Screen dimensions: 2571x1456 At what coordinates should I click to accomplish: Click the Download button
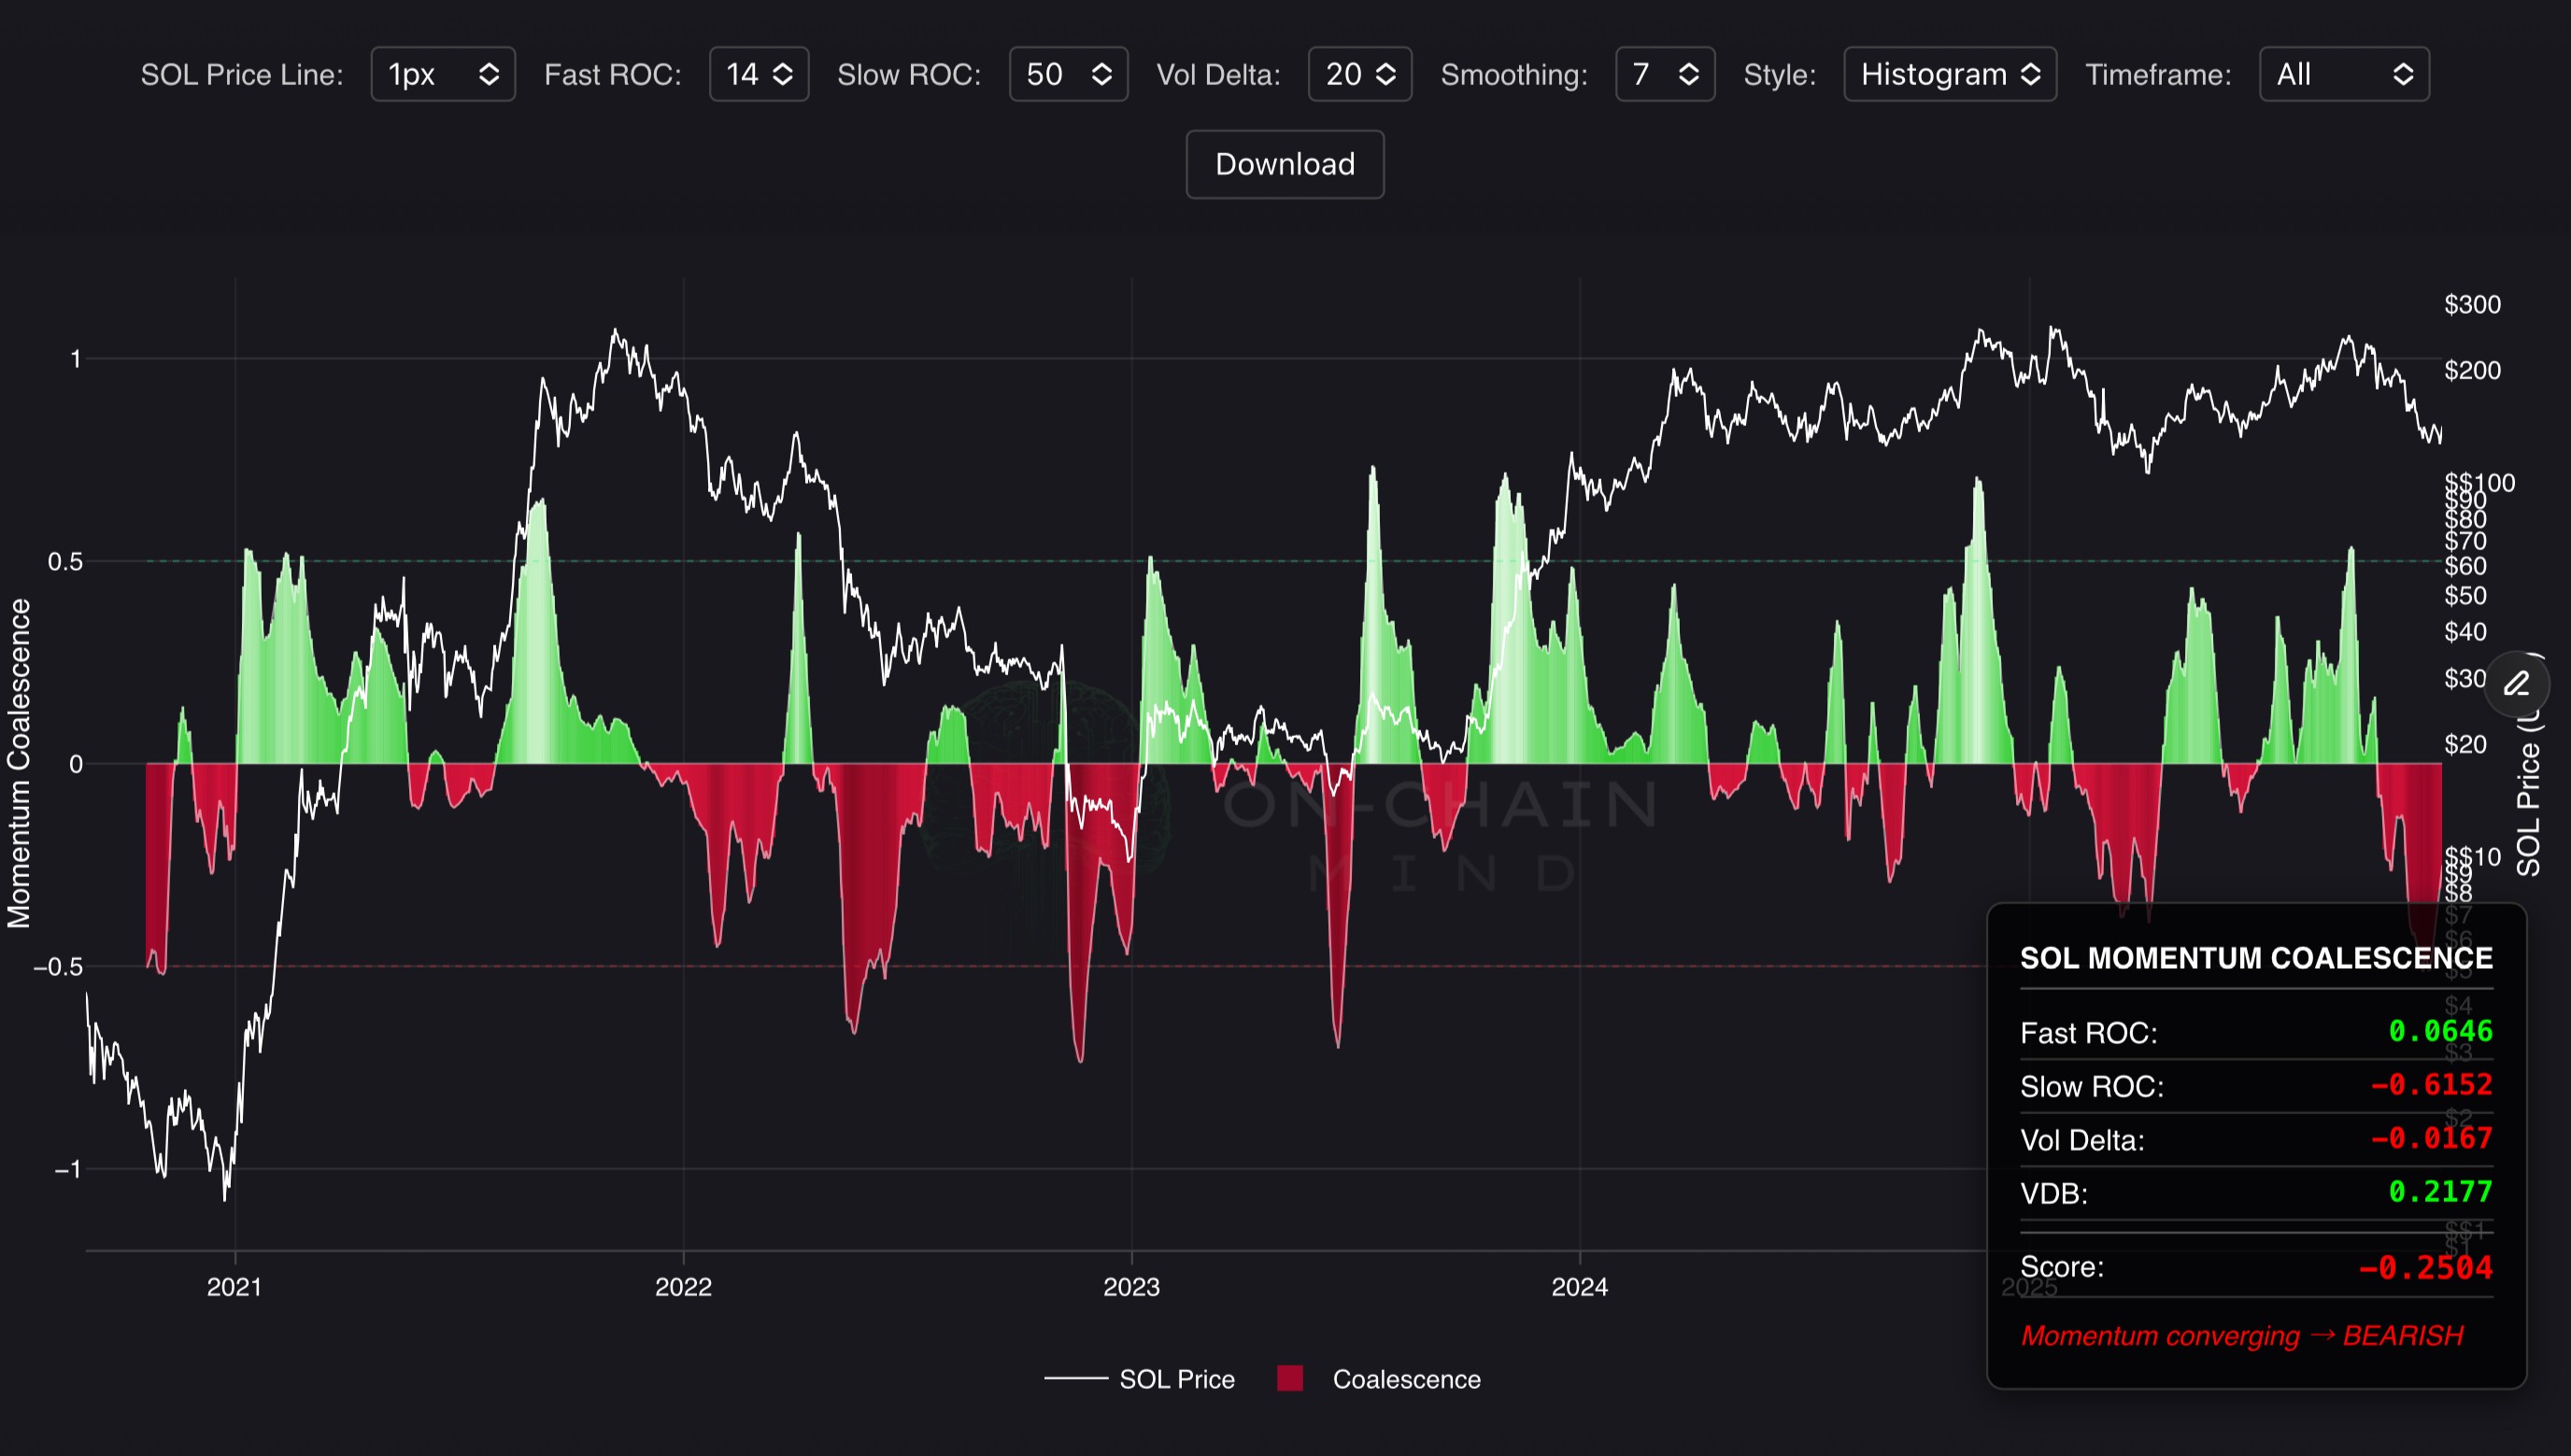(x=1284, y=164)
